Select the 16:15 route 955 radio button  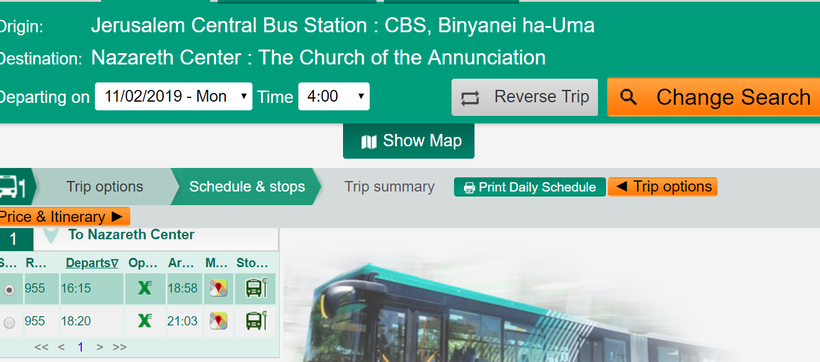pyautogui.click(x=9, y=290)
